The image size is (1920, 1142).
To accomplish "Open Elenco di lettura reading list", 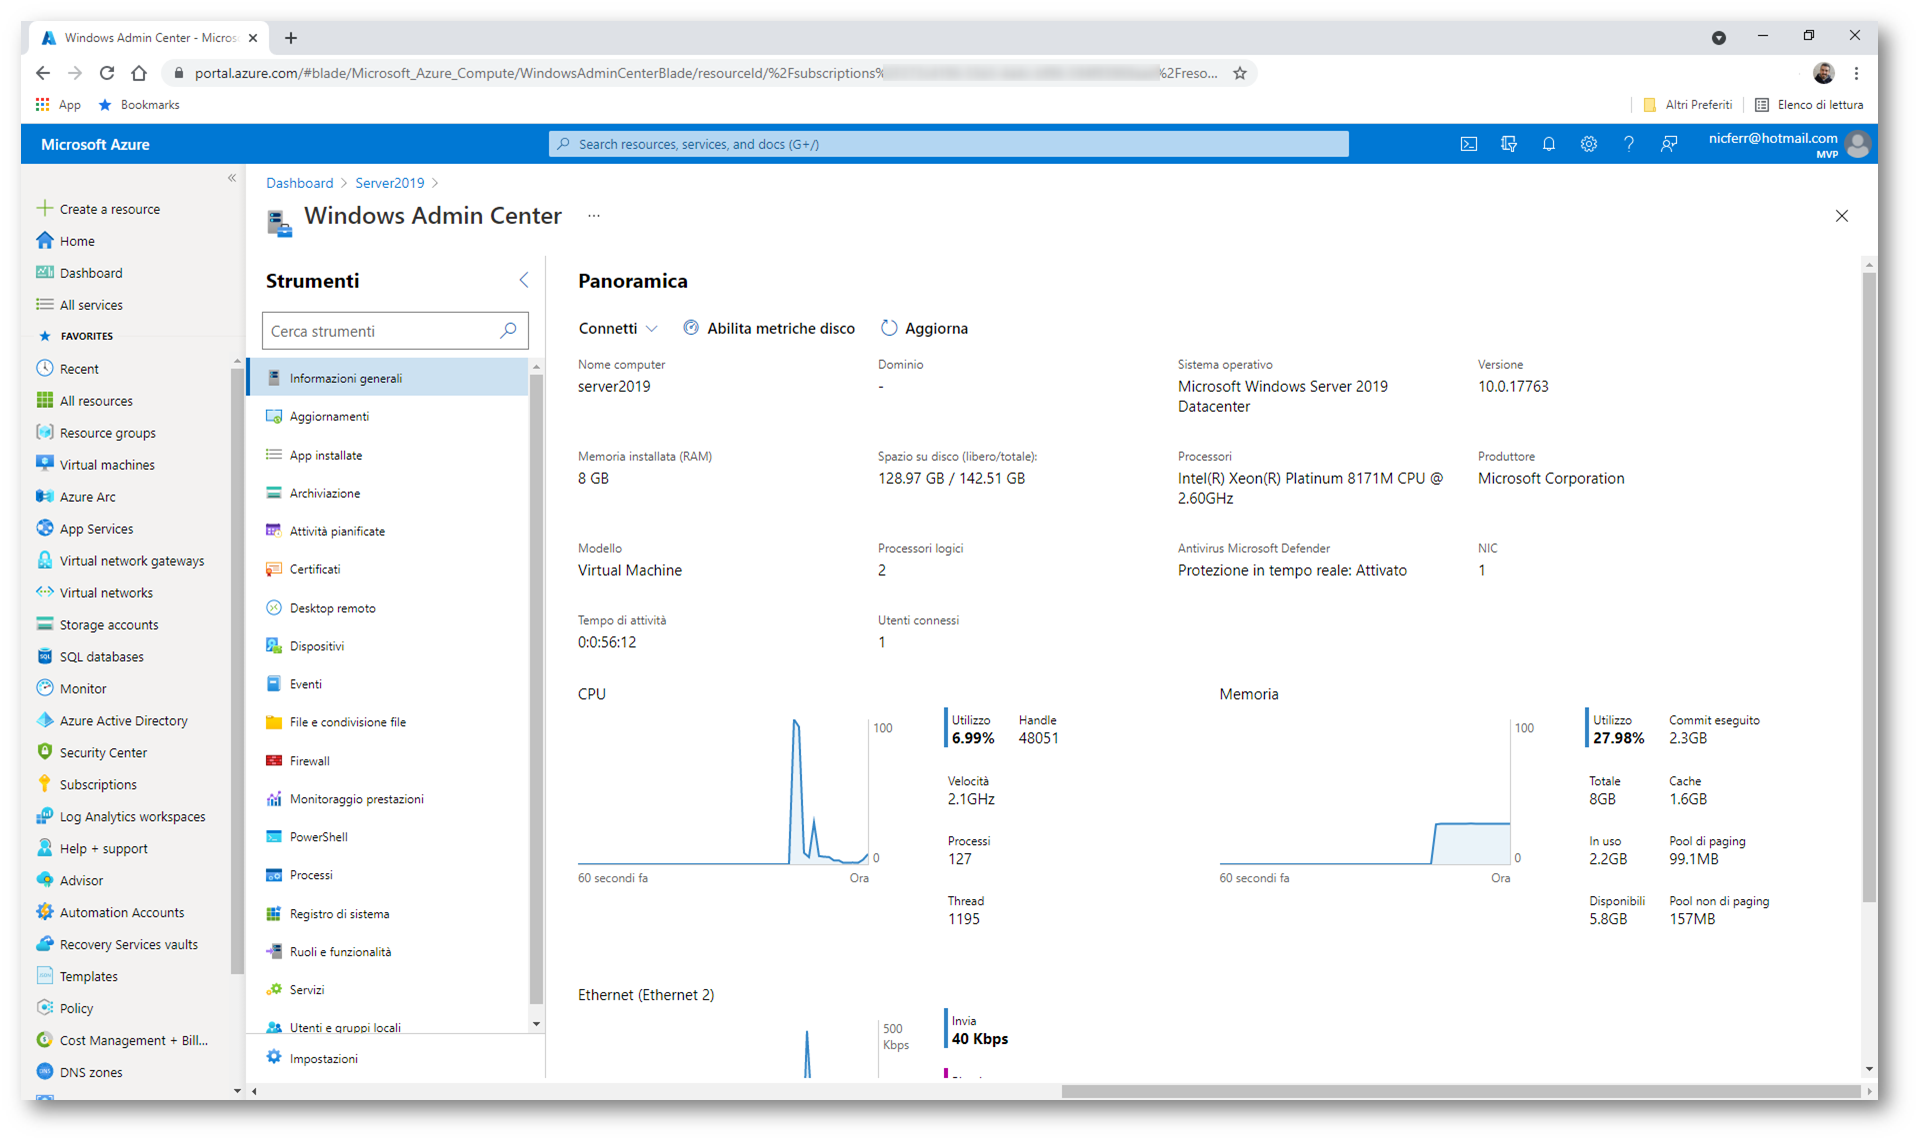I will click(x=1809, y=105).
